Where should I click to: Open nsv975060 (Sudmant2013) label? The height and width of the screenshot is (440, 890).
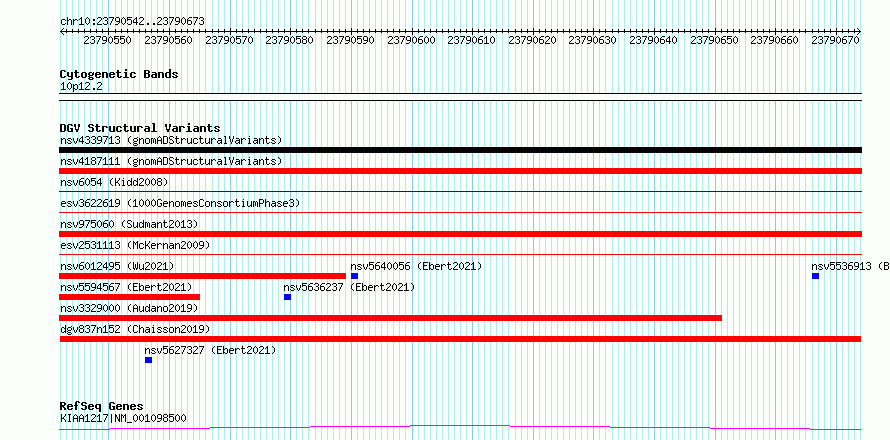129,224
